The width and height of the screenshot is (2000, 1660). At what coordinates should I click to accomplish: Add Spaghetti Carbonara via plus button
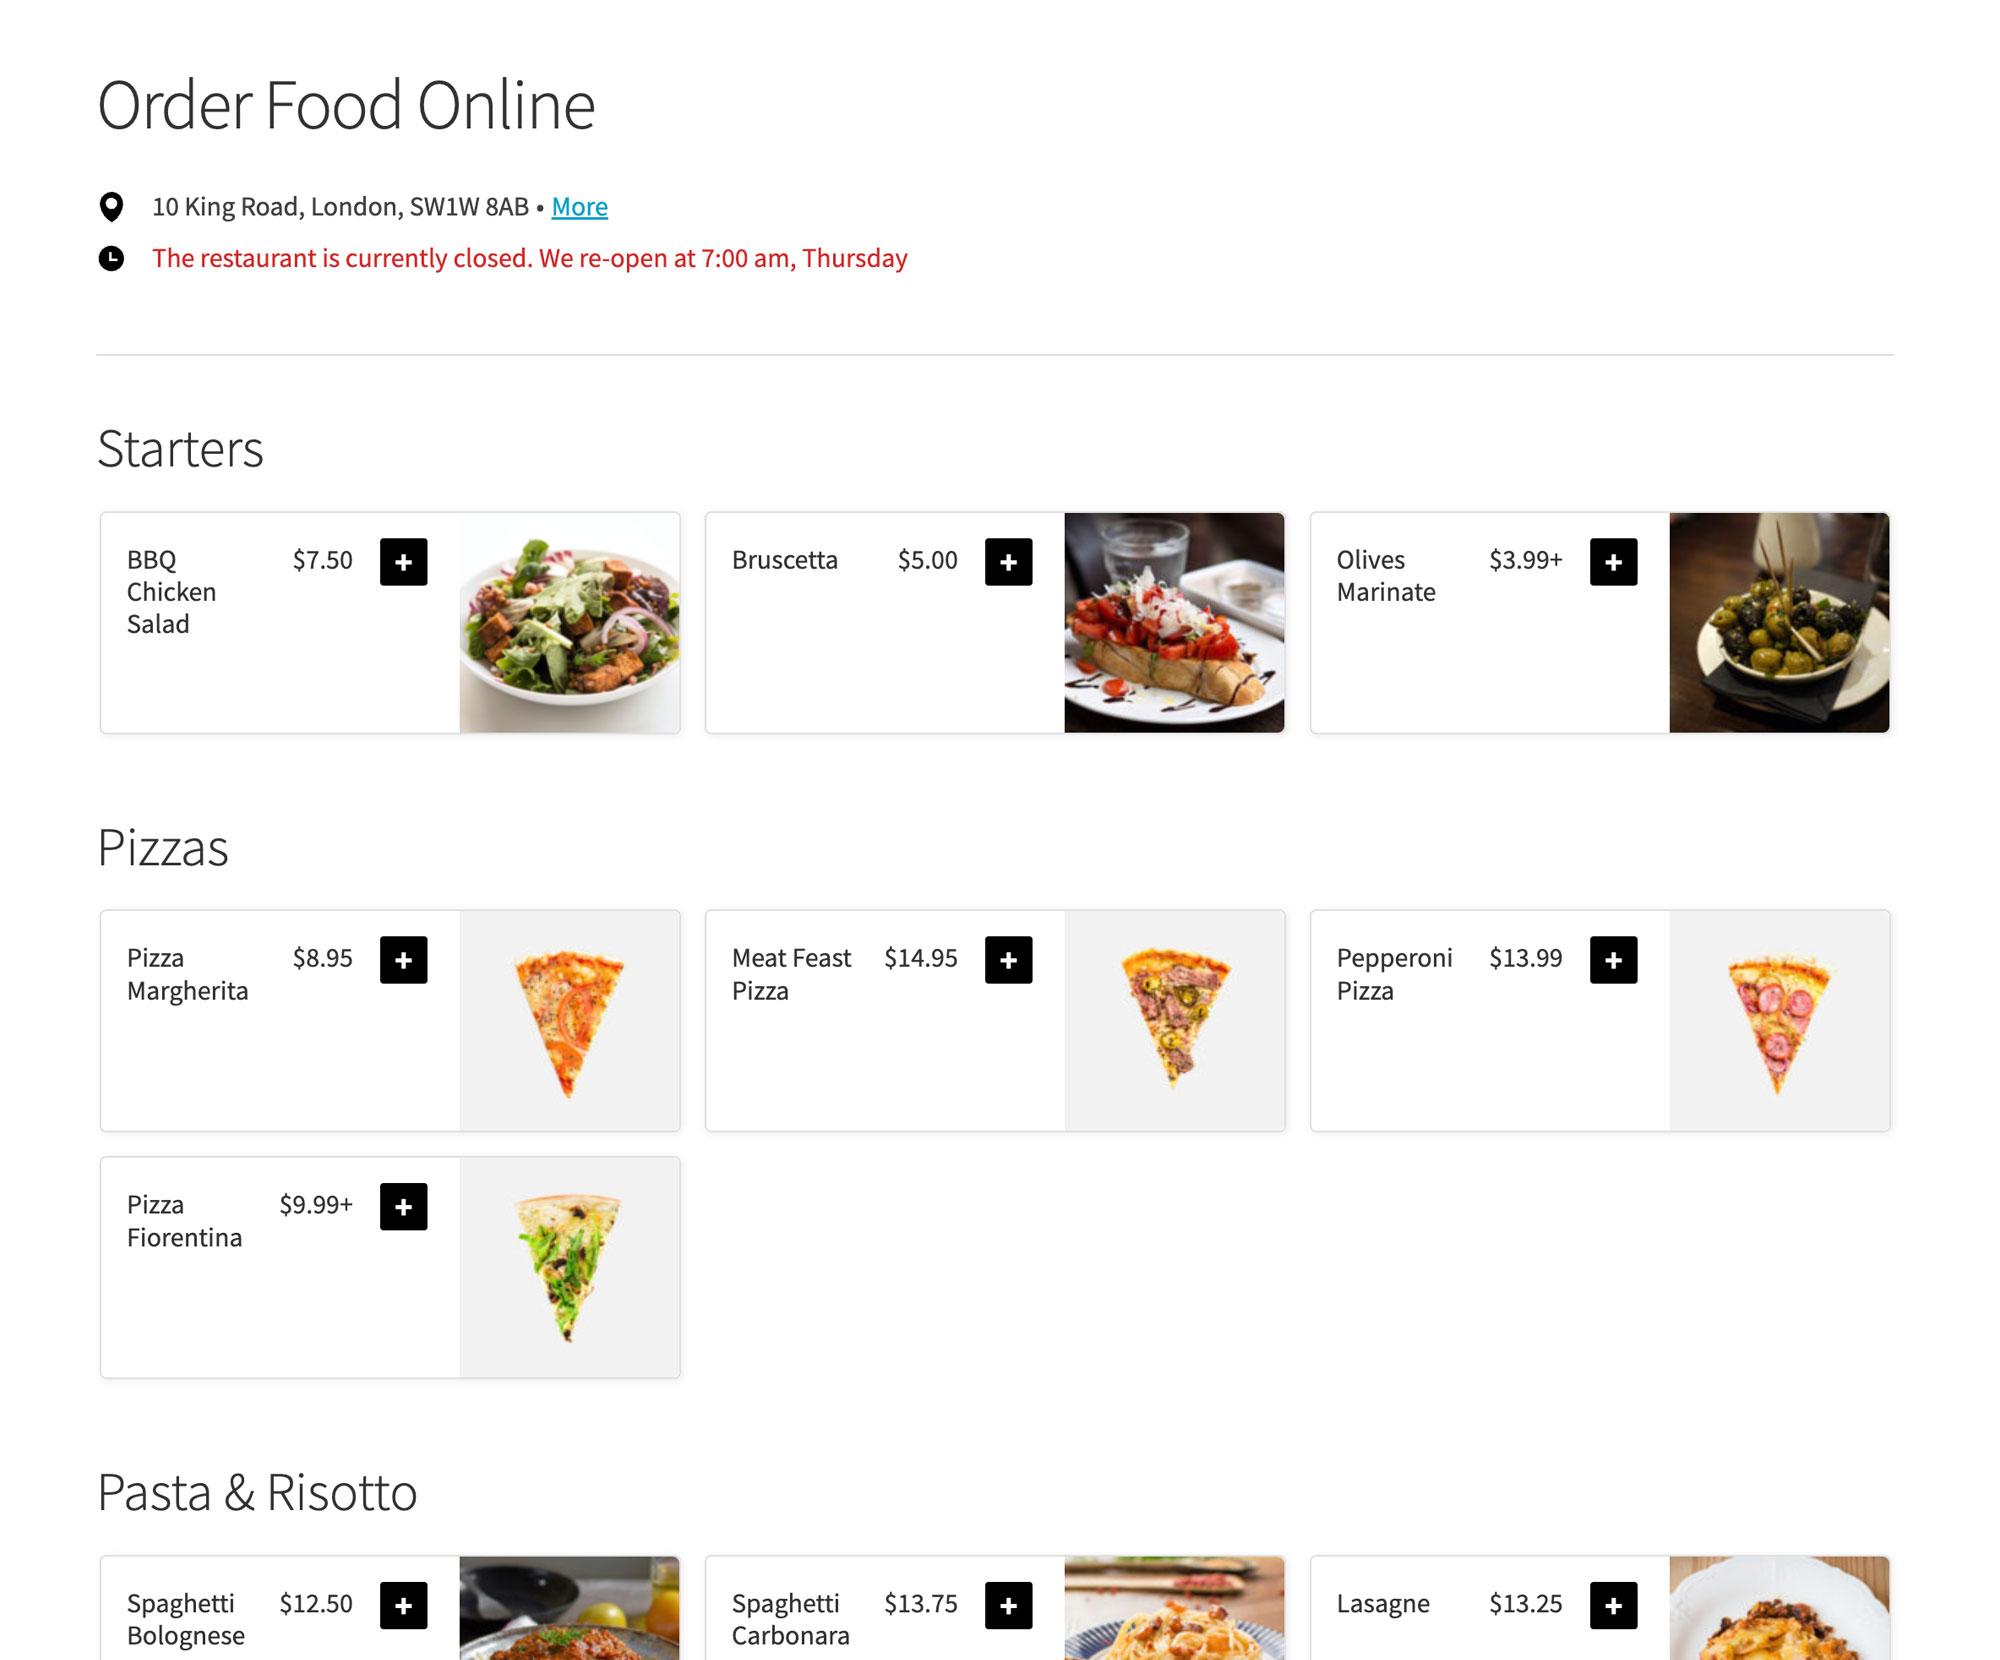click(x=1009, y=1605)
